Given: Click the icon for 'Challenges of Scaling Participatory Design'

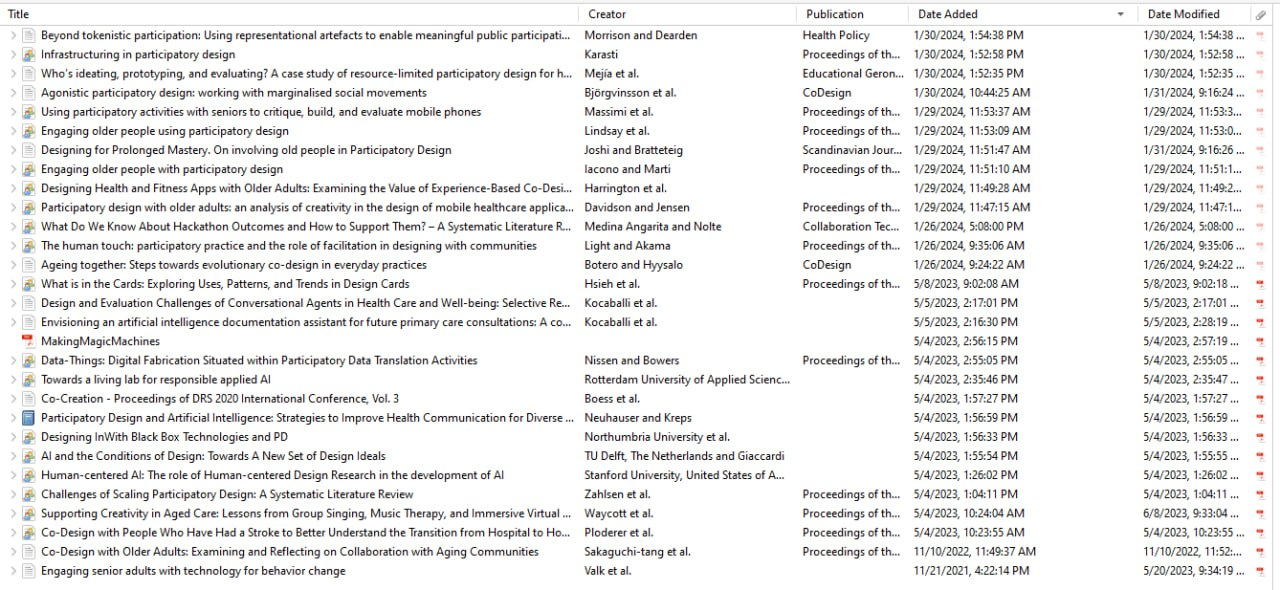Looking at the screenshot, I should pos(29,494).
